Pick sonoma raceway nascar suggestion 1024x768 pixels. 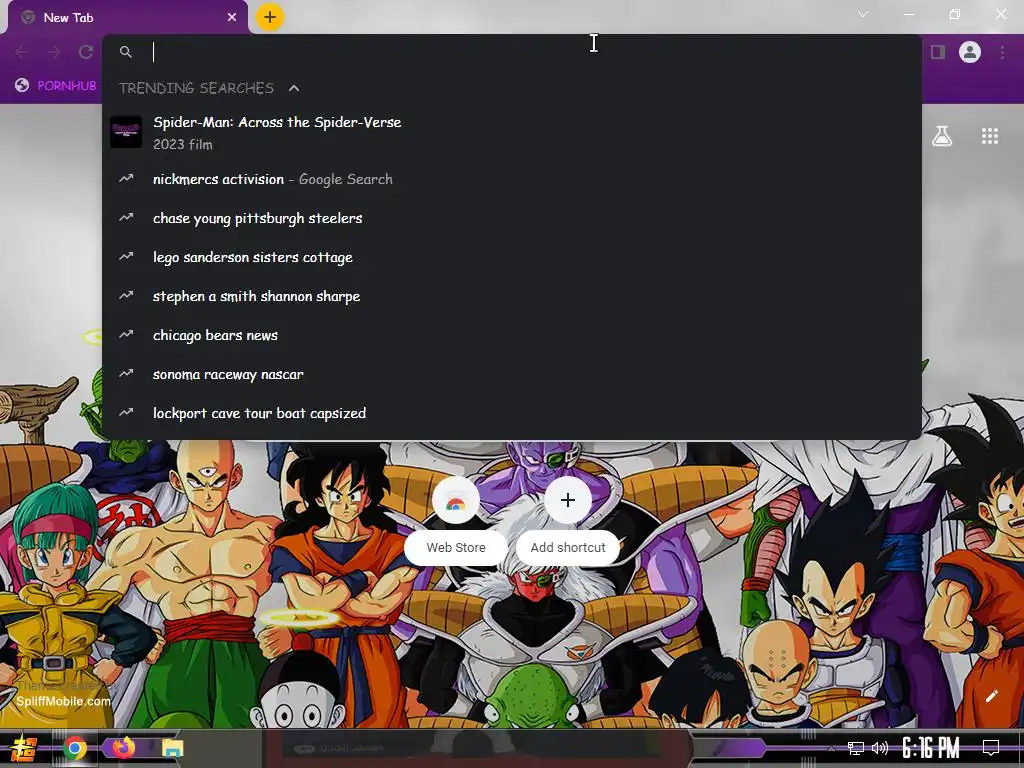[x=512, y=374]
